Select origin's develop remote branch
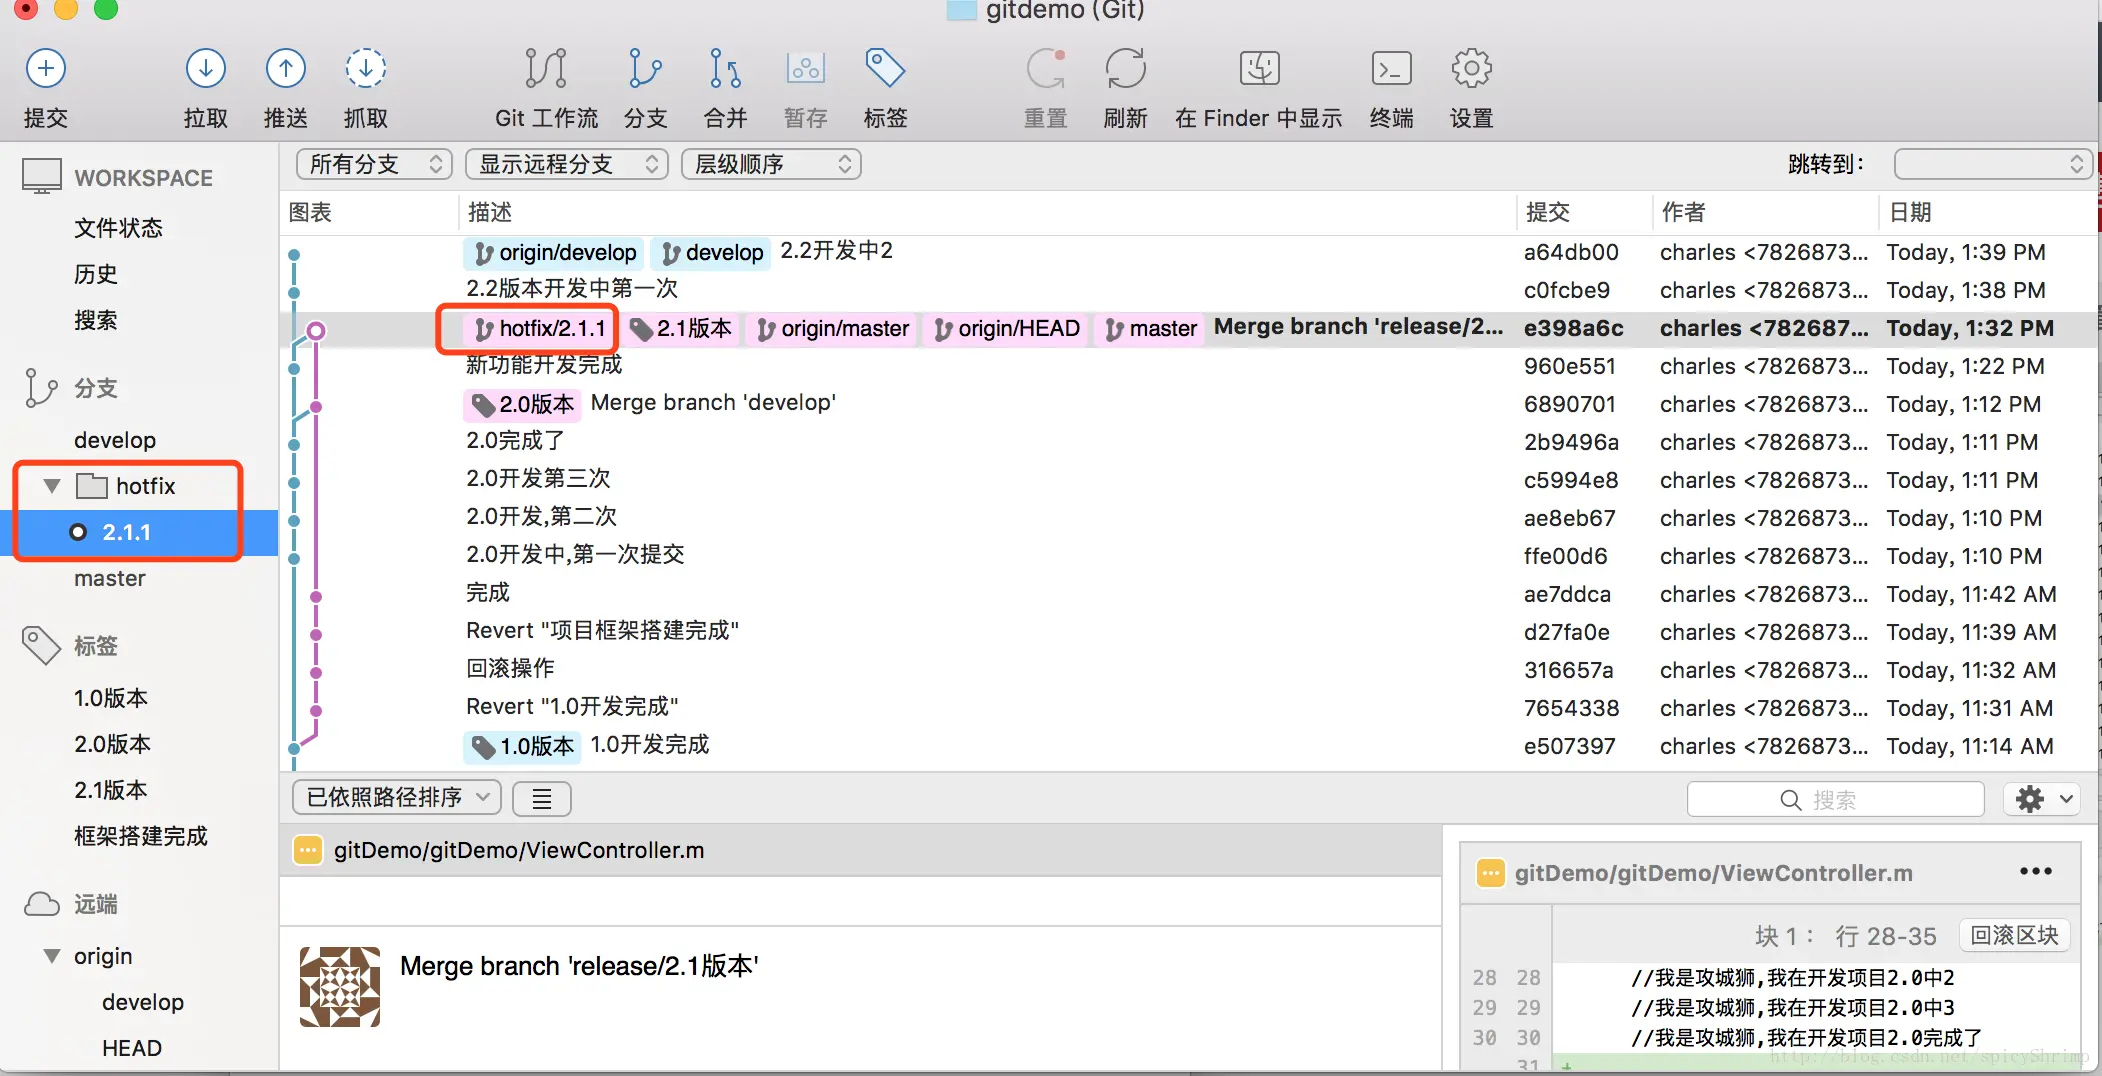 pos(143,1002)
